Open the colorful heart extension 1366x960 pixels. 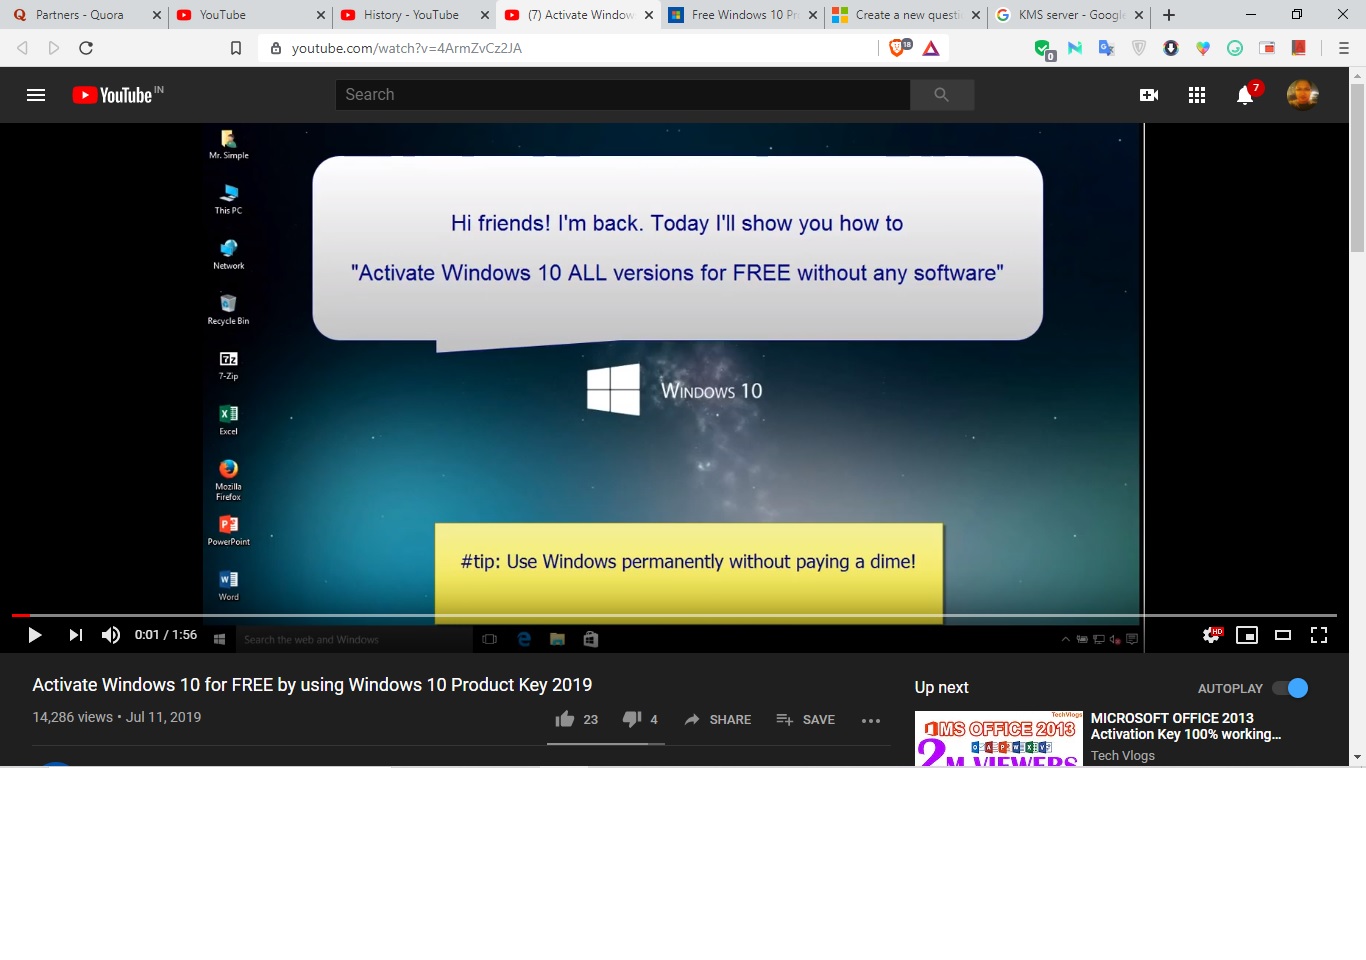coord(1203,48)
